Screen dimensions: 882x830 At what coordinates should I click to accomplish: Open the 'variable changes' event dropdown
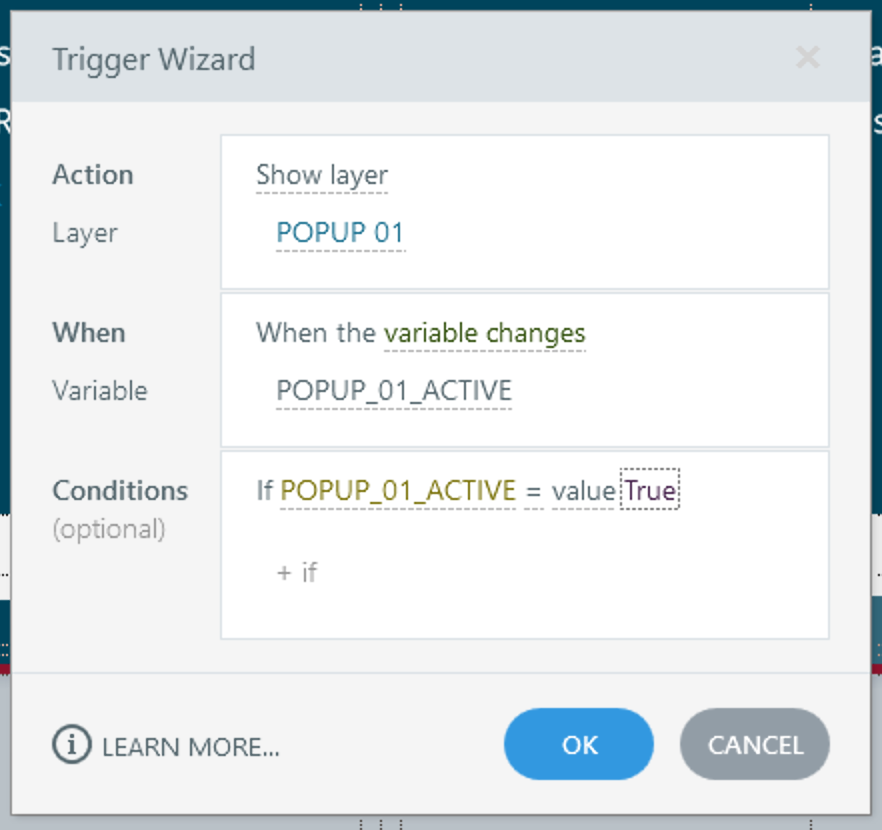(x=485, y=333)
